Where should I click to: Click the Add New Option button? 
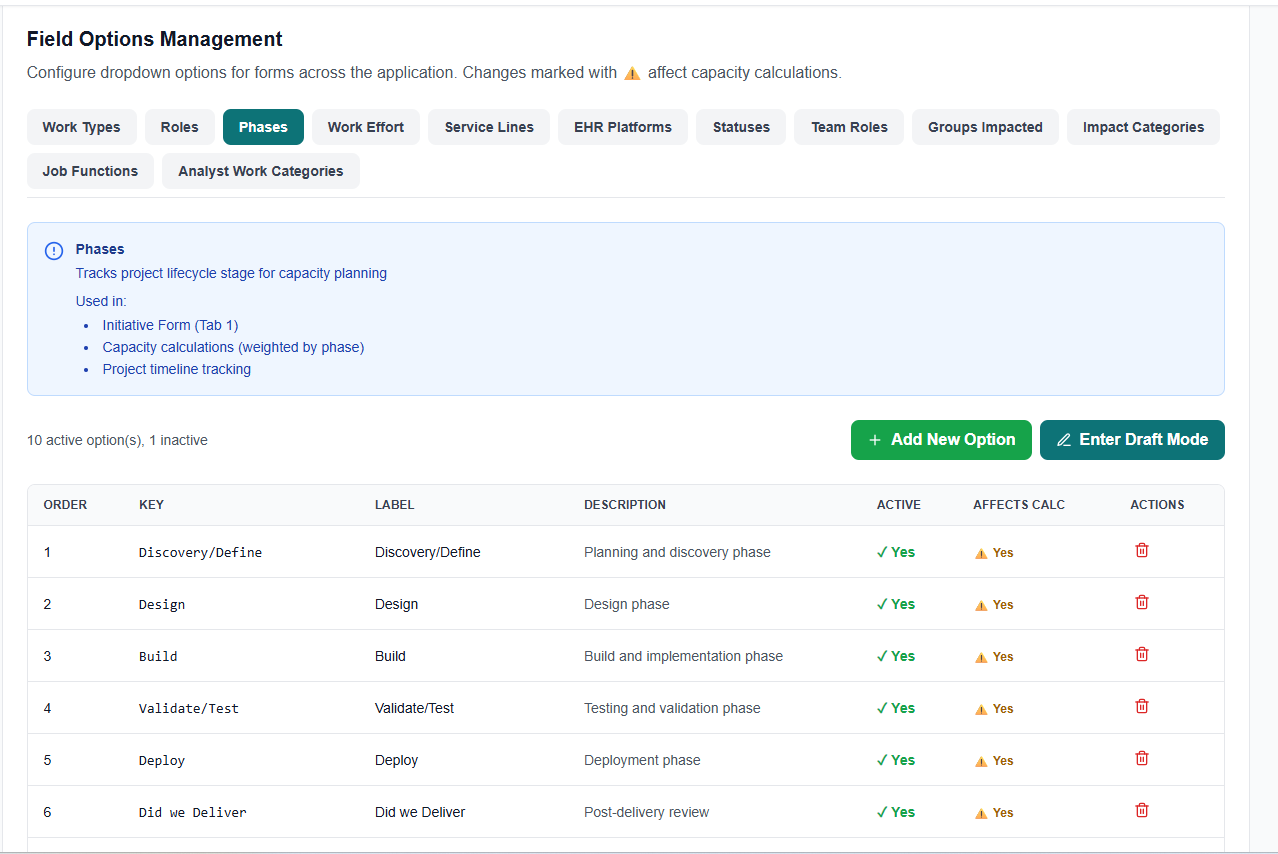tap(940, 439)
